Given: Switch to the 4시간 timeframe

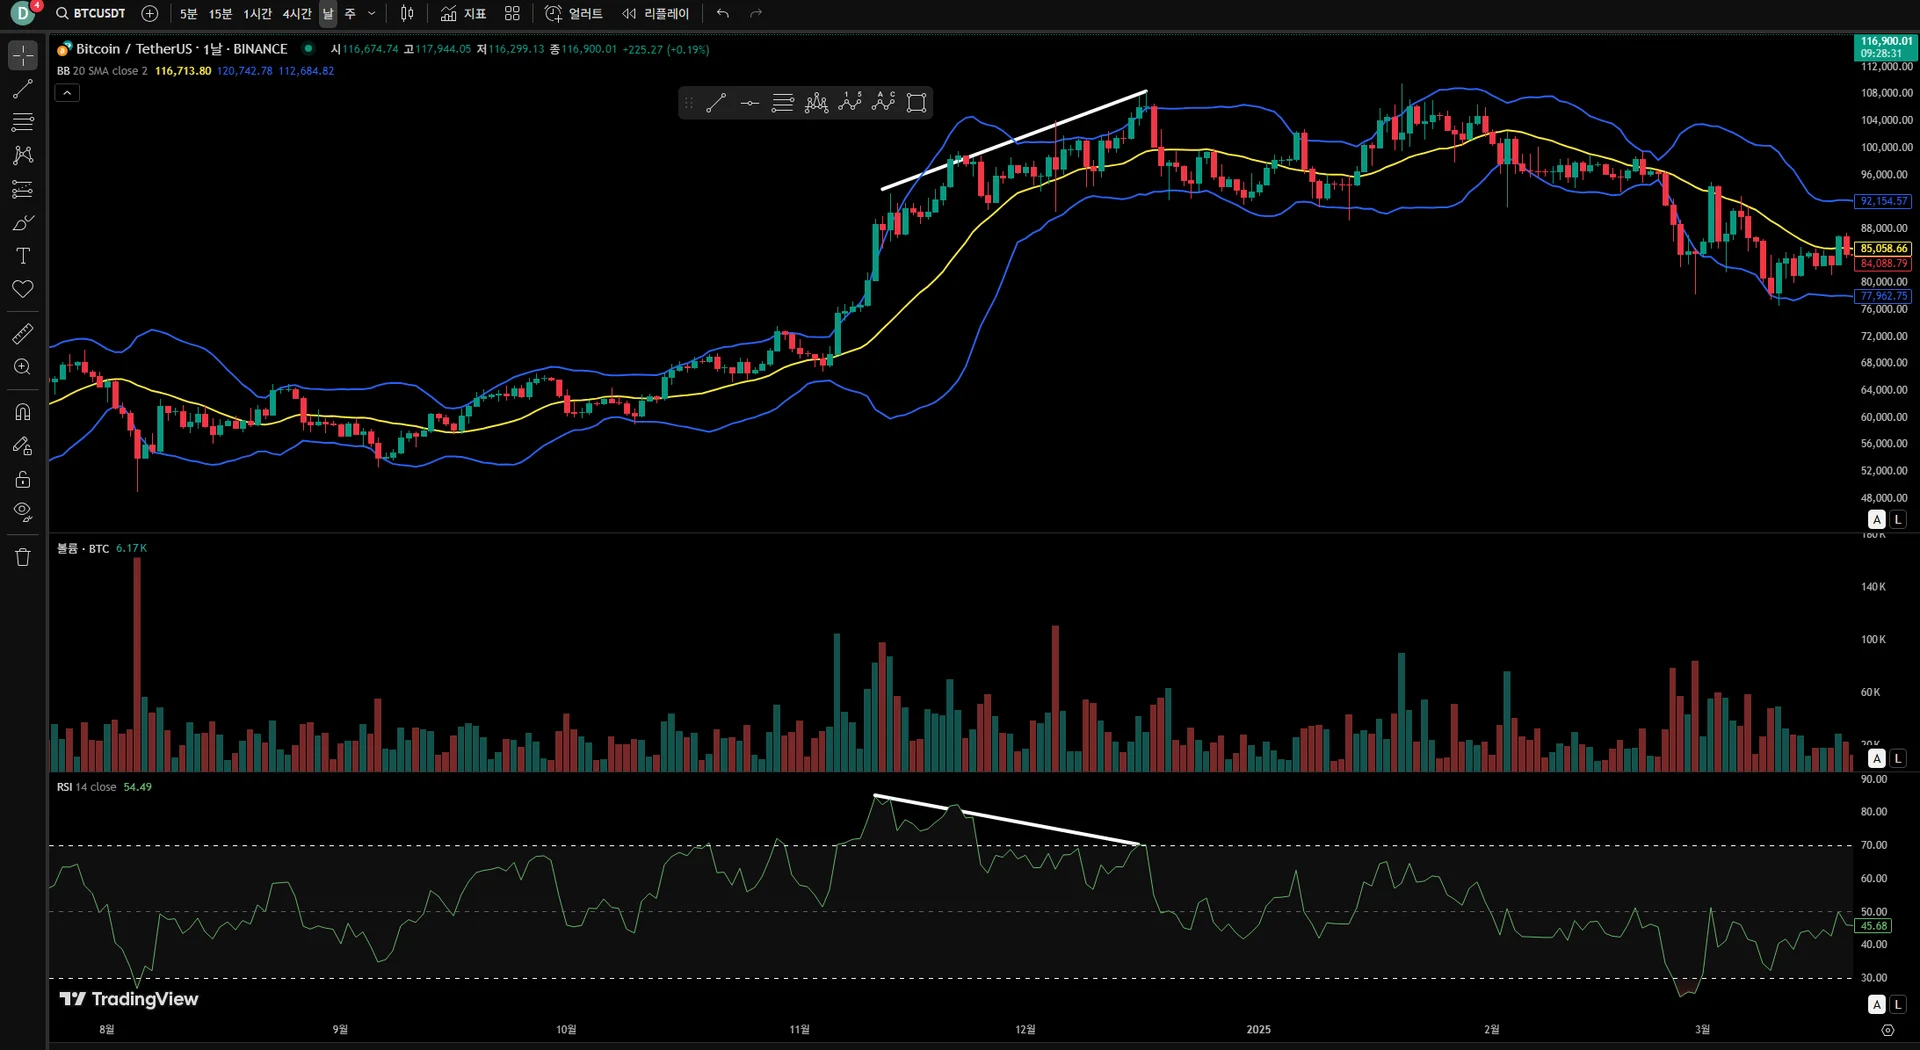Looking at the screenshot, I should [x=297, y=13].
